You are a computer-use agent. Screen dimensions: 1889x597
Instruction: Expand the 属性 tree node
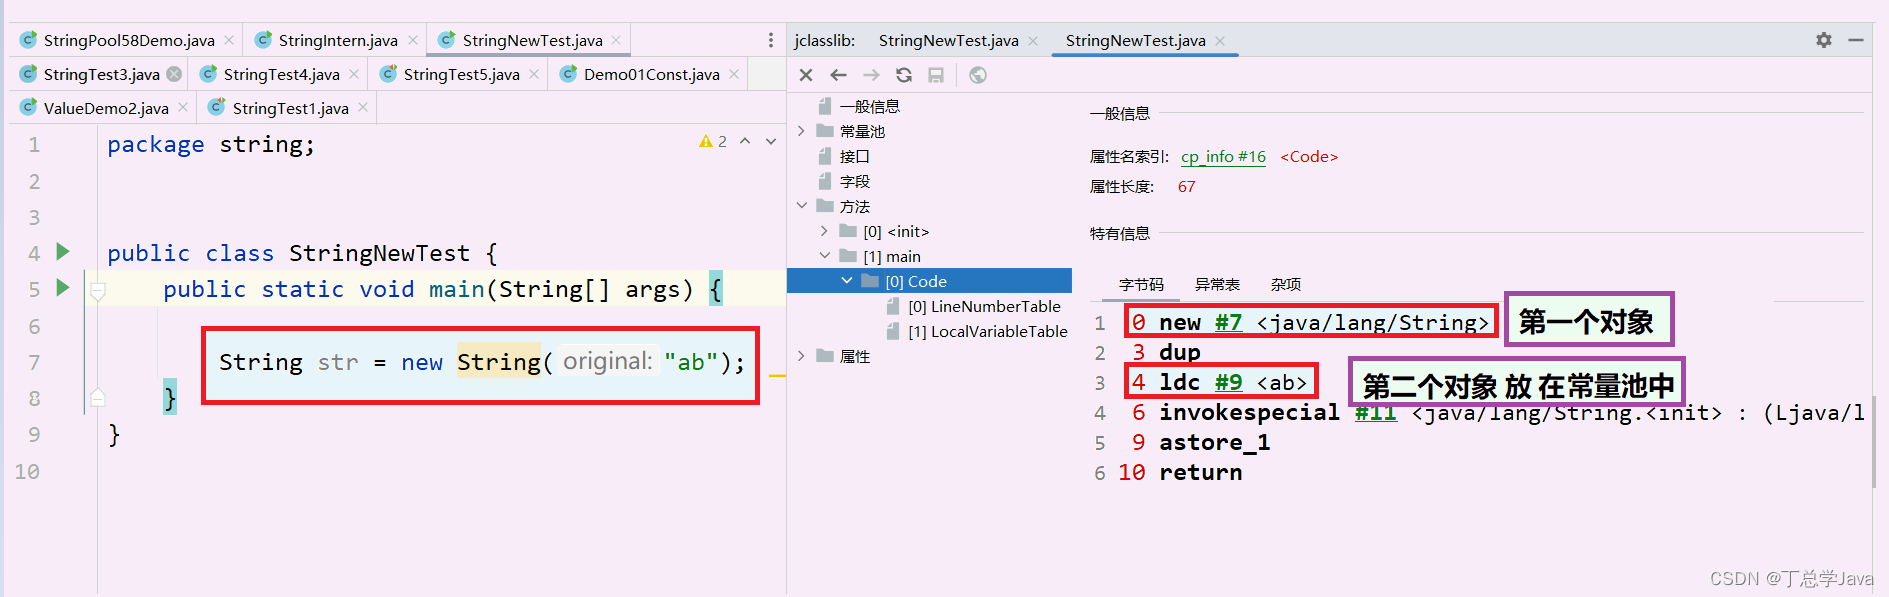pyautogui.click(x=801, y=356)
